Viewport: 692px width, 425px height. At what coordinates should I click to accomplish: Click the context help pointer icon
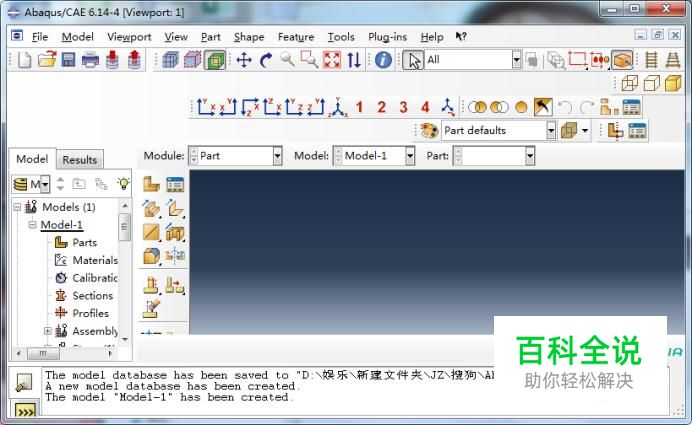(x=461, y=37)
